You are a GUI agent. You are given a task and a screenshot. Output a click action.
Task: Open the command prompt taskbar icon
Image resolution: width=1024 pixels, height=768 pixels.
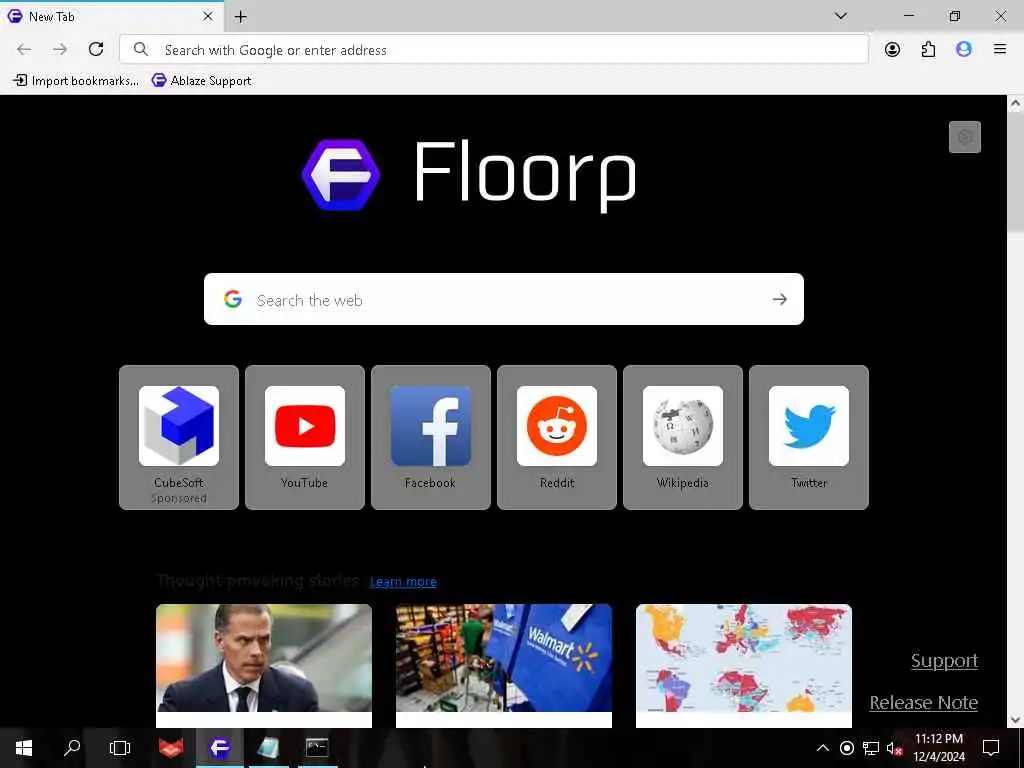[x=317, y=748]
